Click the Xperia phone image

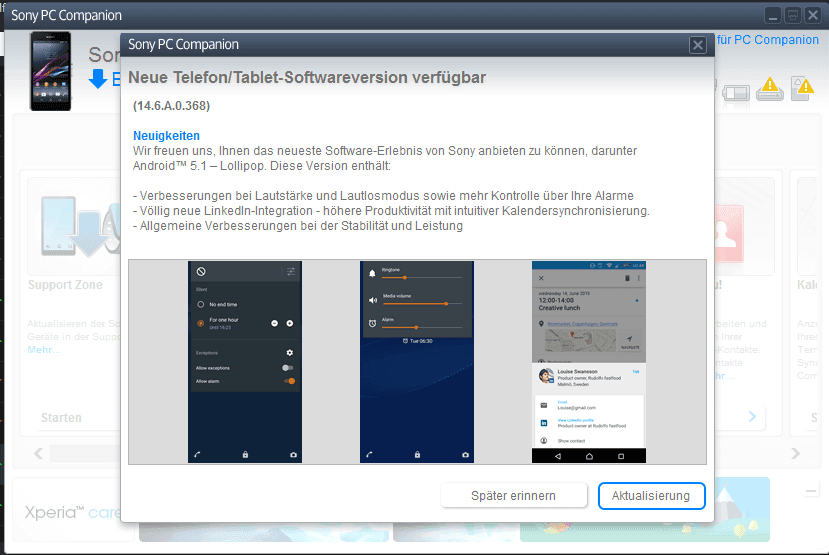[51, 71]
